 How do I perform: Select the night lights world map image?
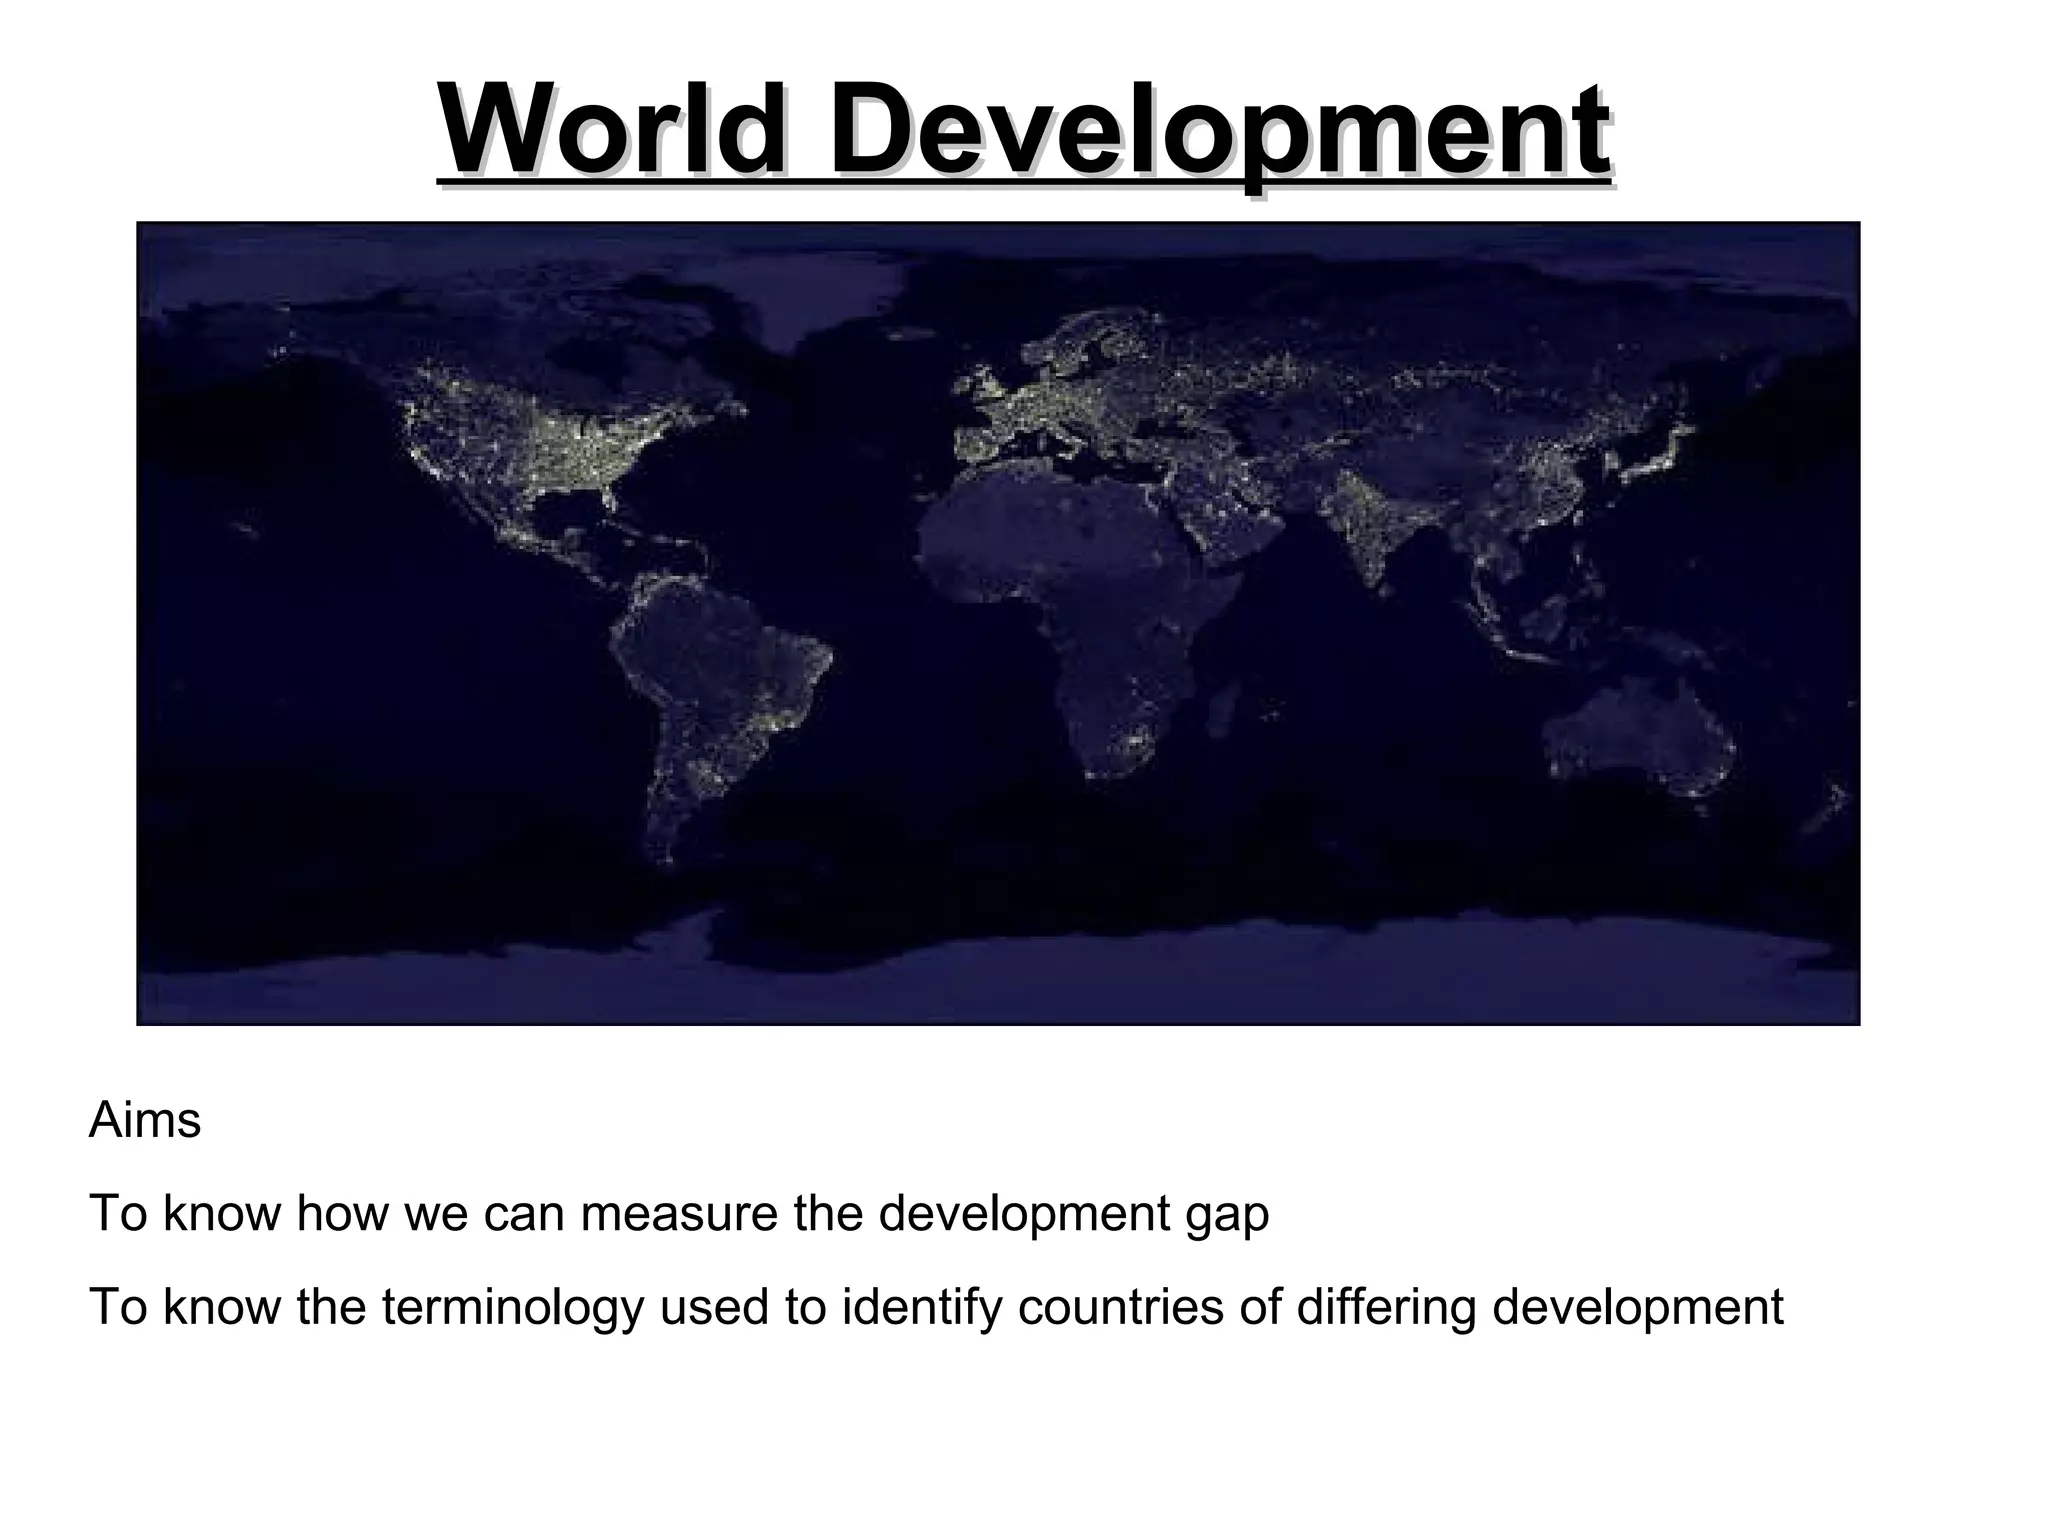pos(998,623)
